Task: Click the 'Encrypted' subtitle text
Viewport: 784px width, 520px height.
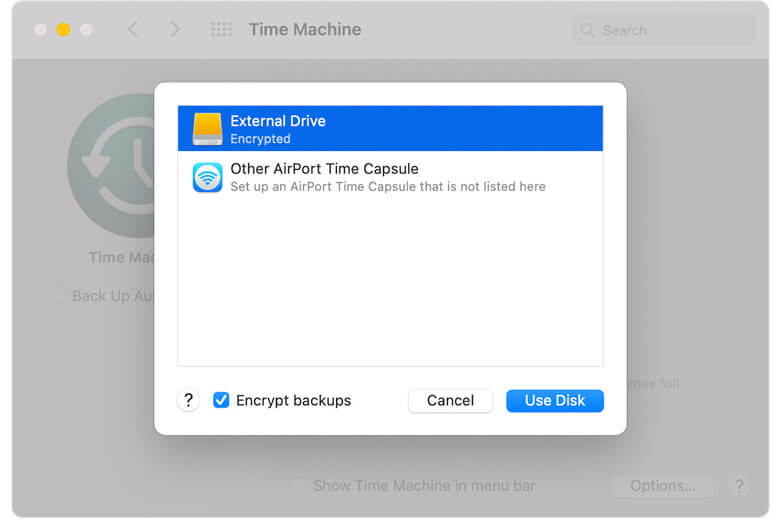Action: tap(260, 138)
